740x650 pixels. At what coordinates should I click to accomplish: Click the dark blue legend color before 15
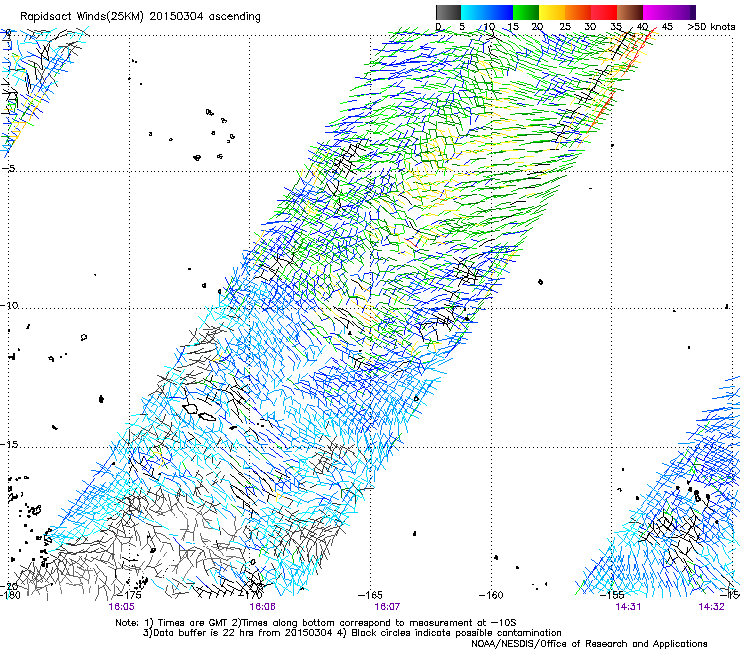(x=500, y=12)
